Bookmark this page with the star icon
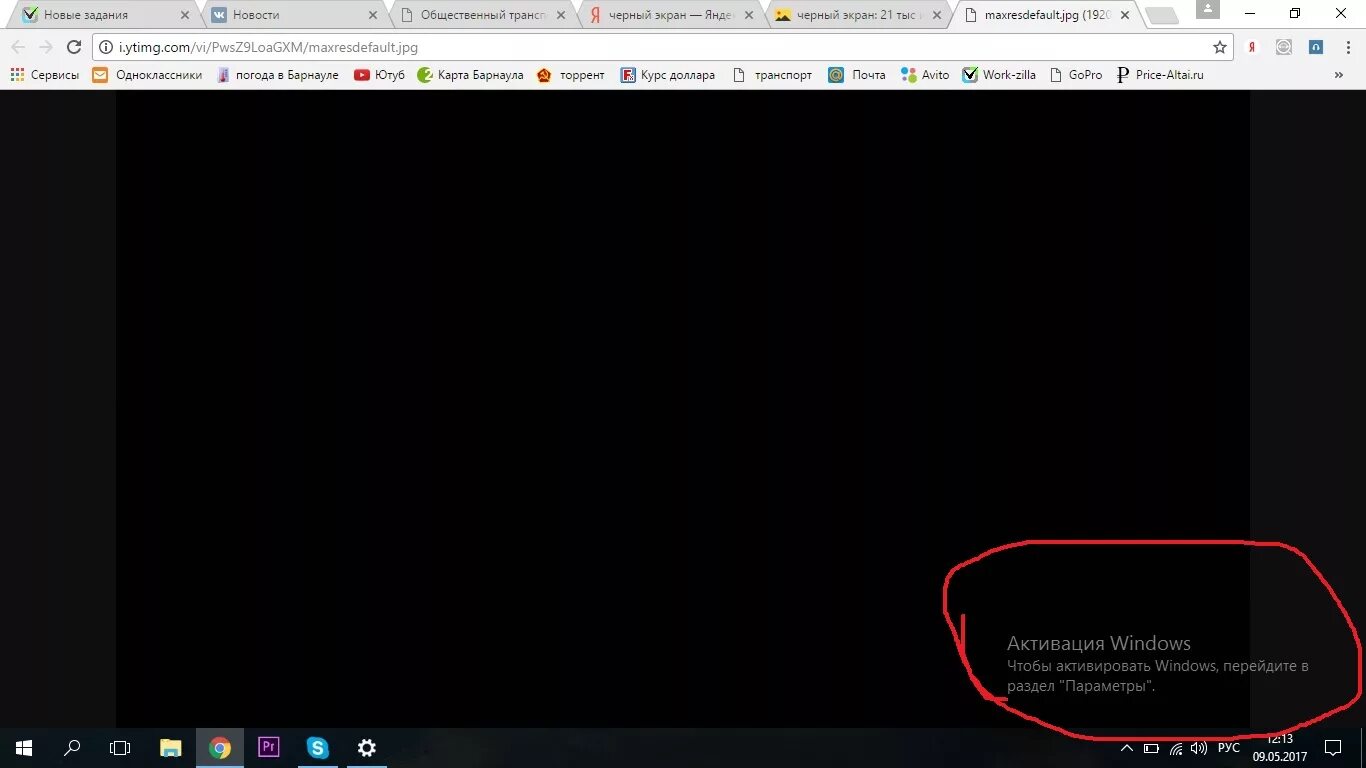Screen dimensions: 1366x768 click(1220, 47)
